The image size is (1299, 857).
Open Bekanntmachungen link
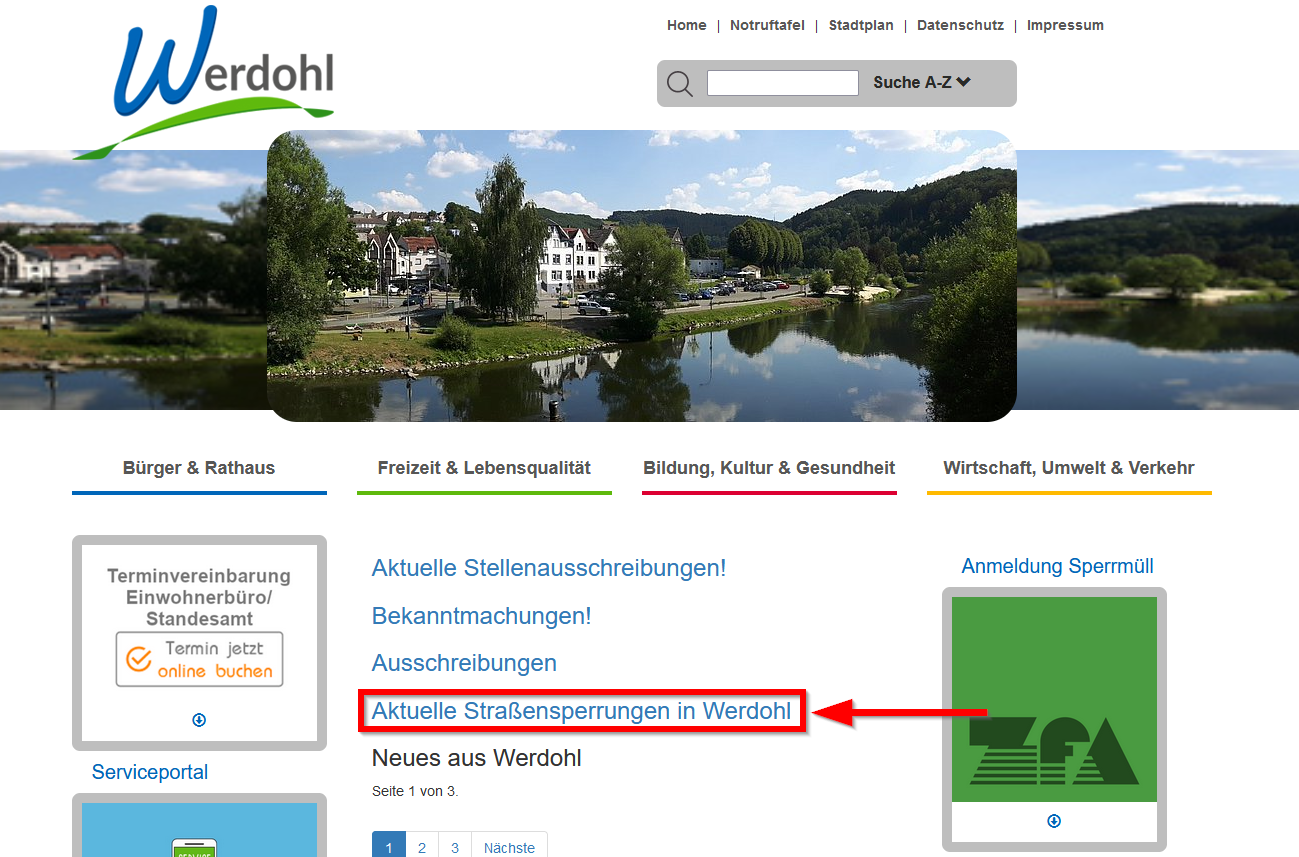click(482, 616)
